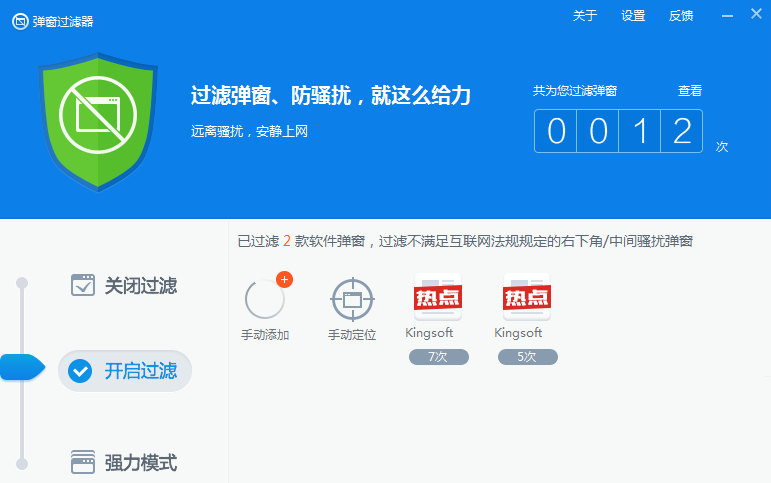Minimize the popup filter window

pyautogui.click(x=727, y=16)
